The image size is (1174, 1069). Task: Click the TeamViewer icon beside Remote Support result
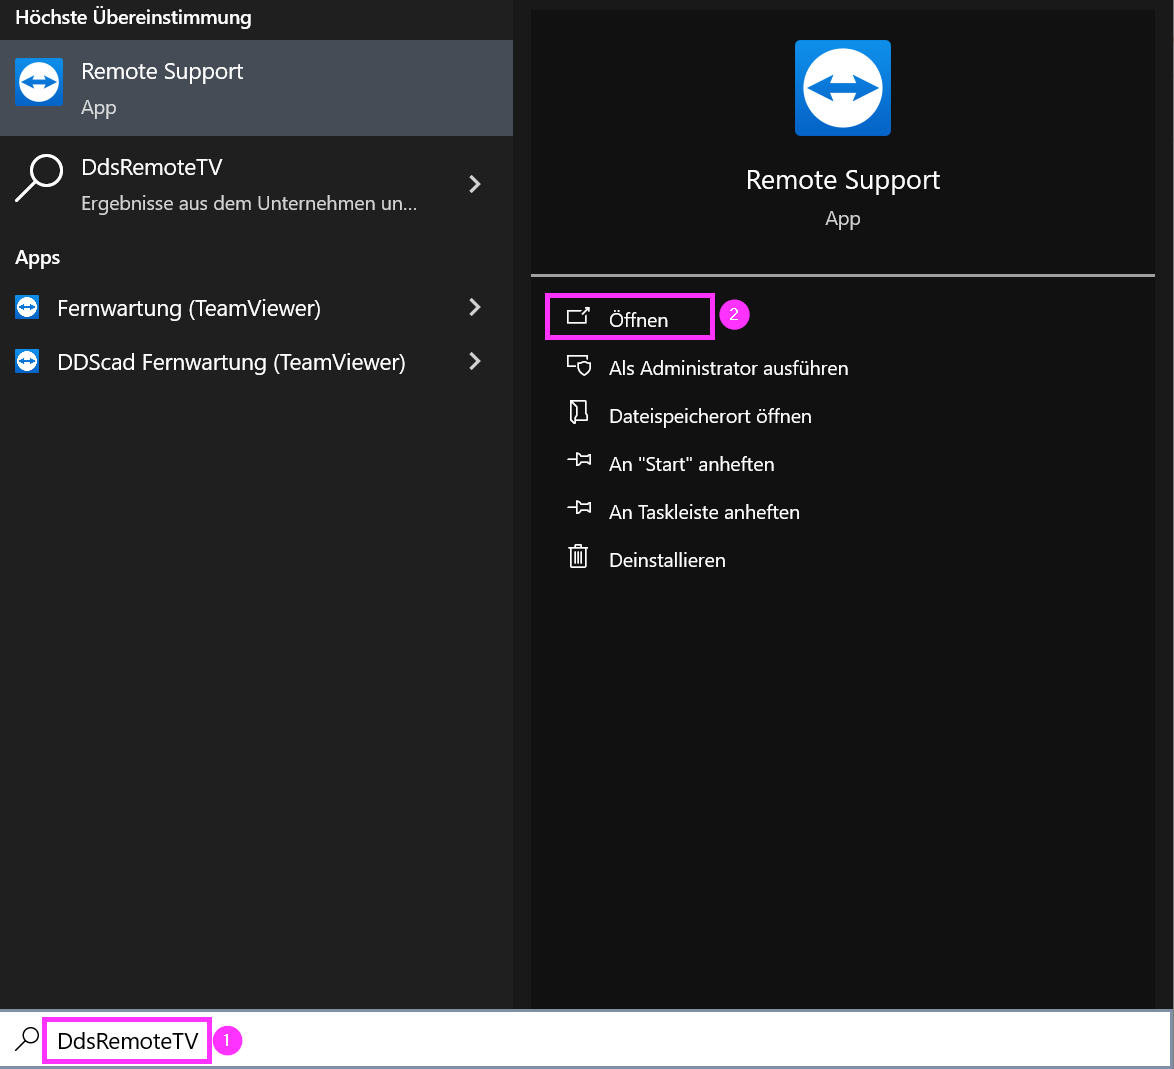coord(39,82)
